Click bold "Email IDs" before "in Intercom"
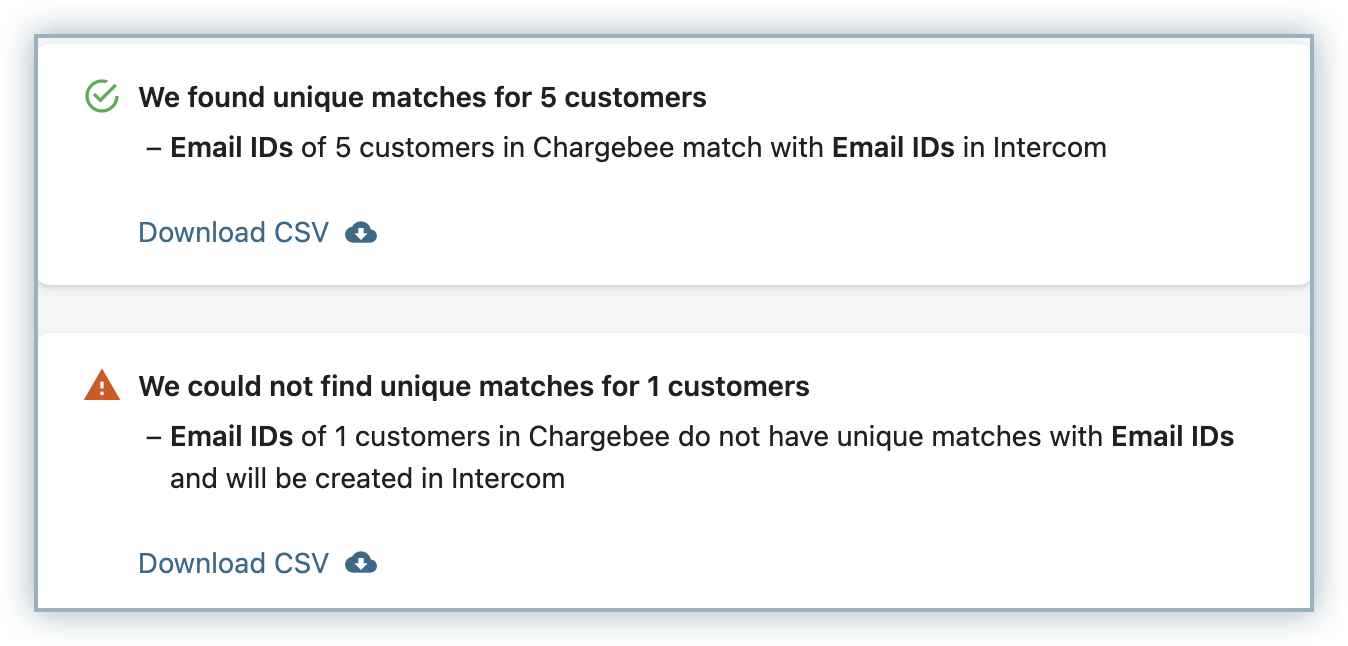 pos(893,148)
